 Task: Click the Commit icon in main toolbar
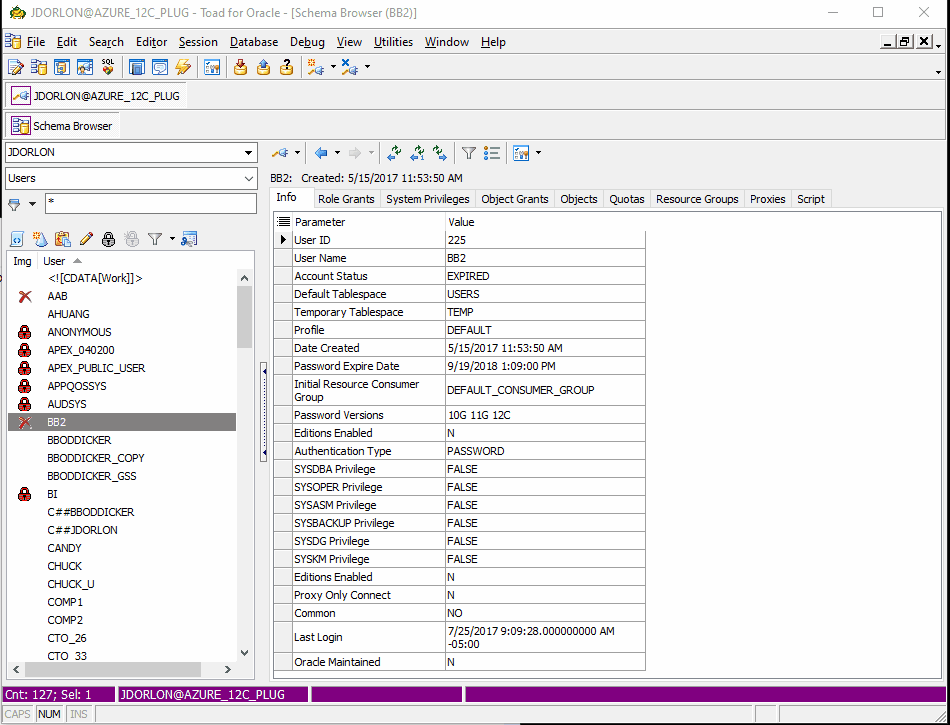click(240, 67)
